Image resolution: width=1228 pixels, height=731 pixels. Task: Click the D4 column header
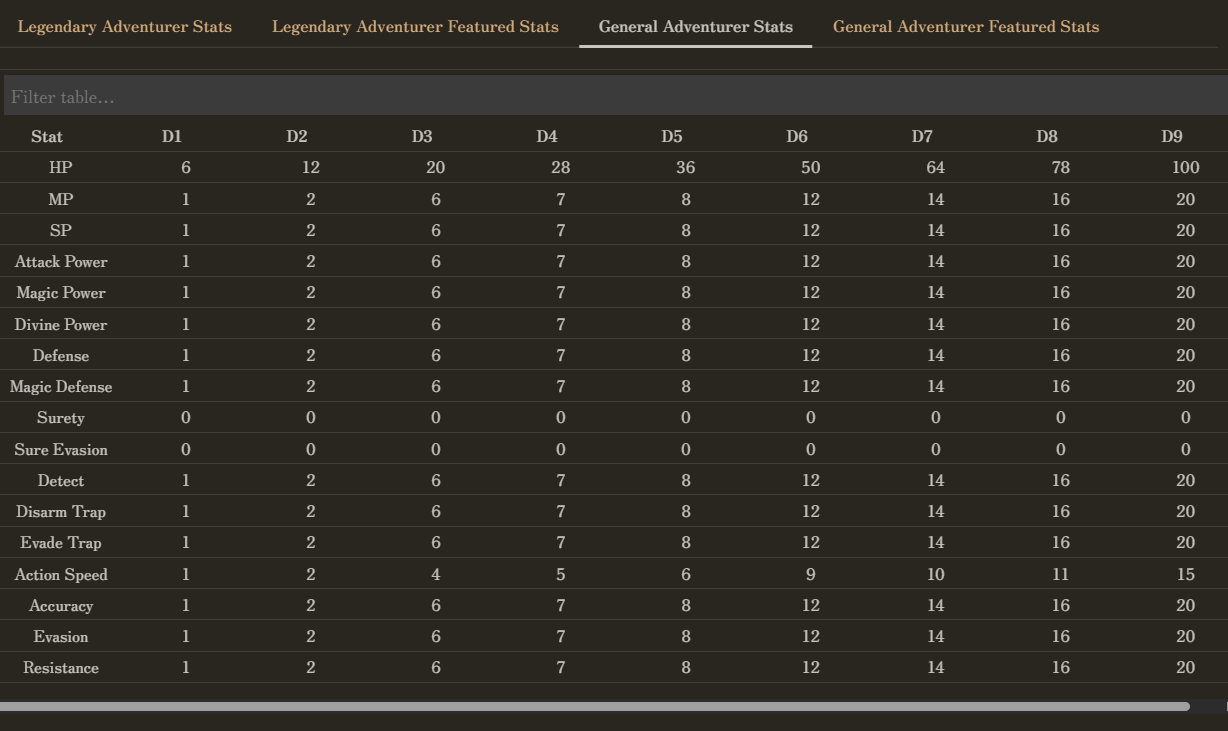(x=547, y=137)
